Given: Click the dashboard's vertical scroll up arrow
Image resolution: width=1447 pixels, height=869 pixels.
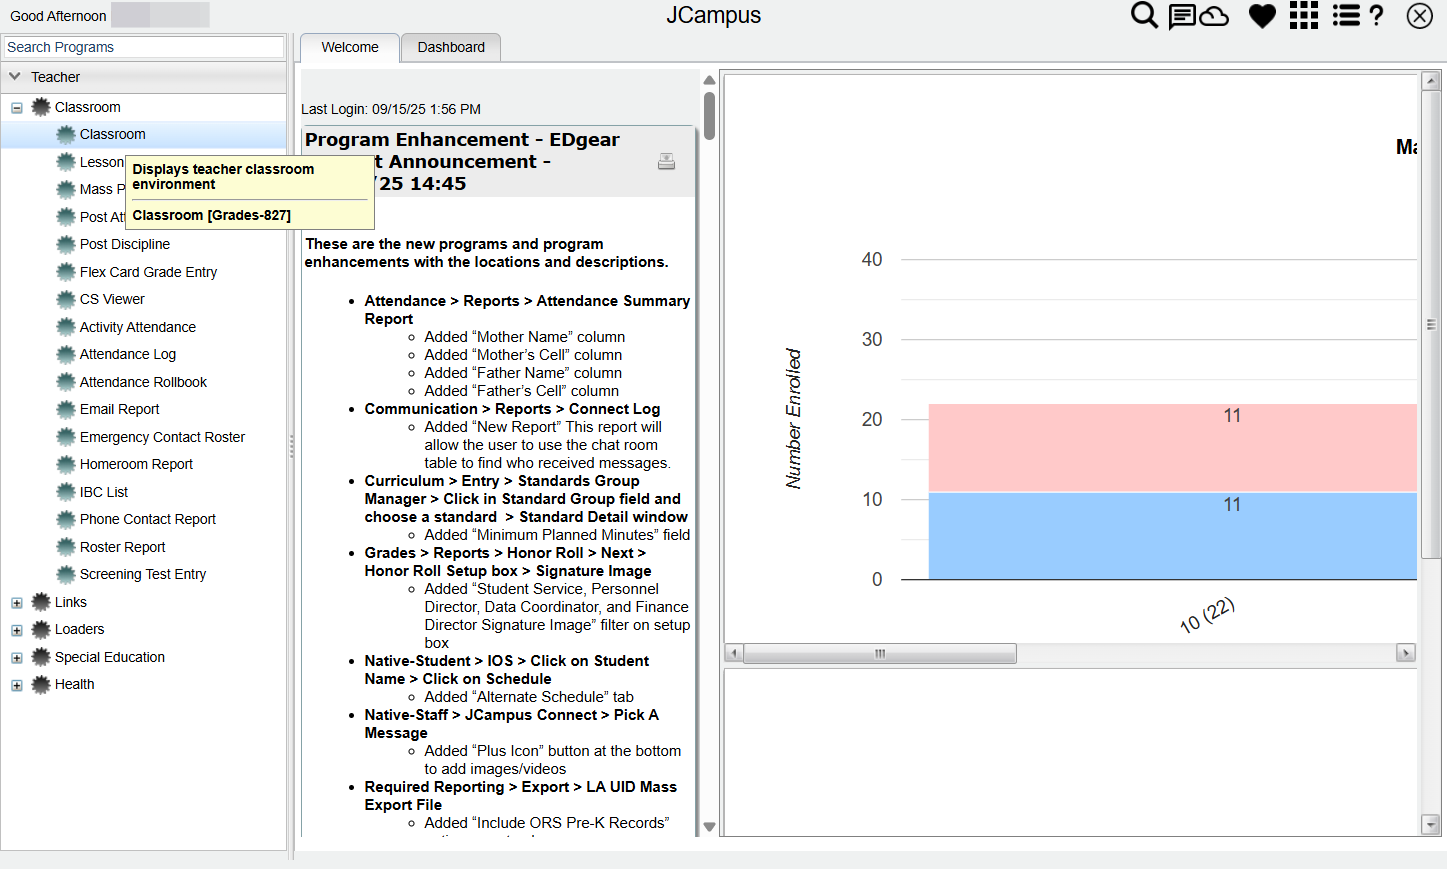Looking at the screenshot, I should pos(1431,81).
